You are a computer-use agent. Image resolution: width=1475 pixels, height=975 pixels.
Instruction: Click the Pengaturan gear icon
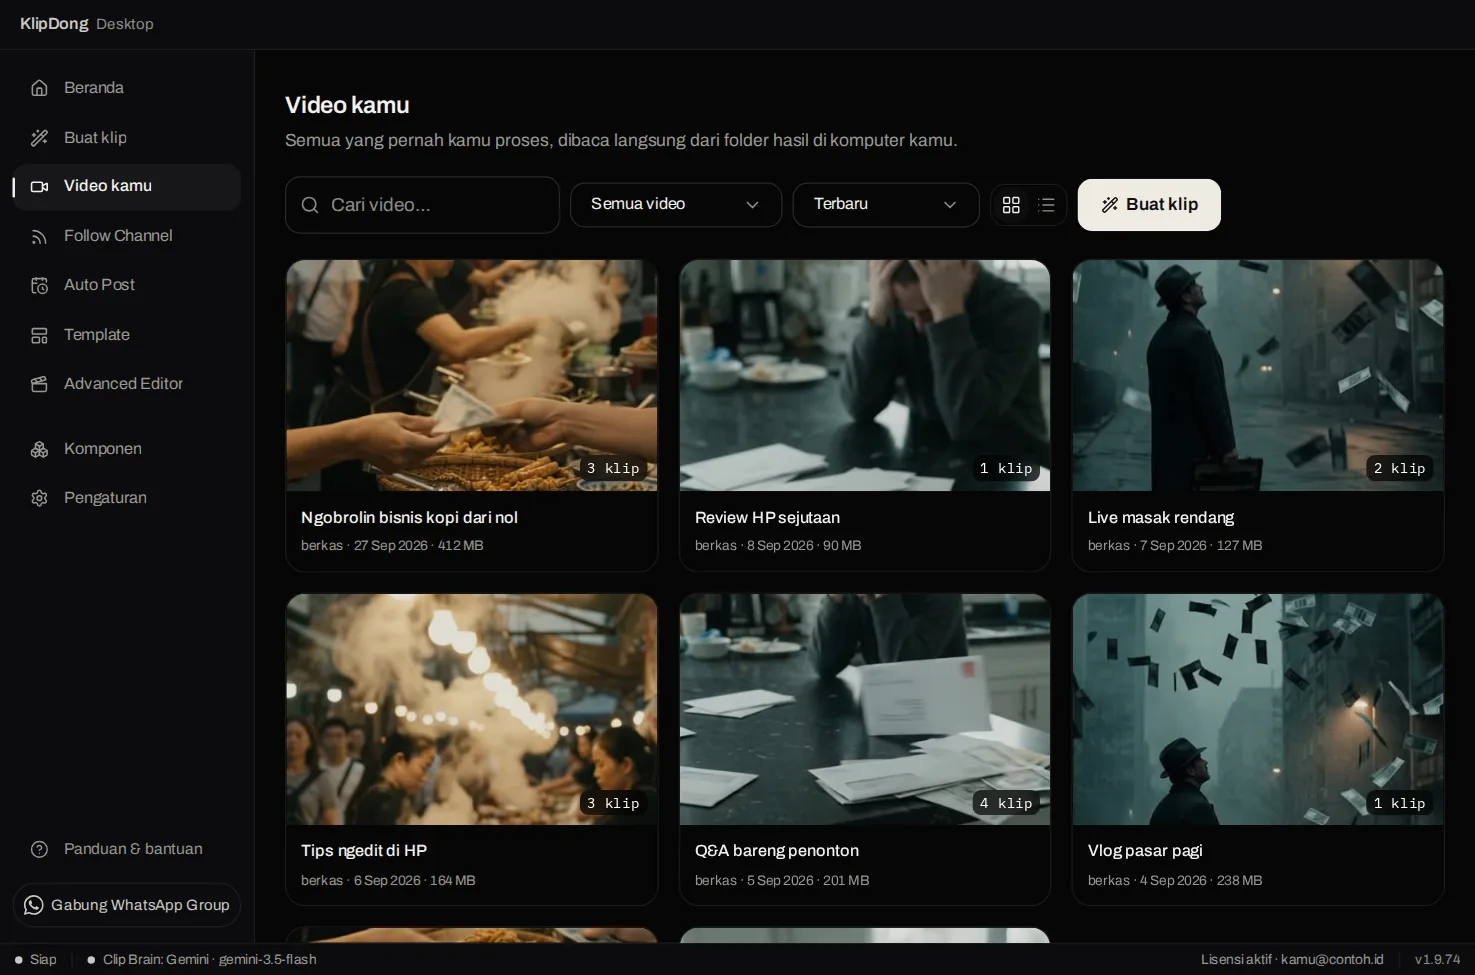click(x=39, y=498)
